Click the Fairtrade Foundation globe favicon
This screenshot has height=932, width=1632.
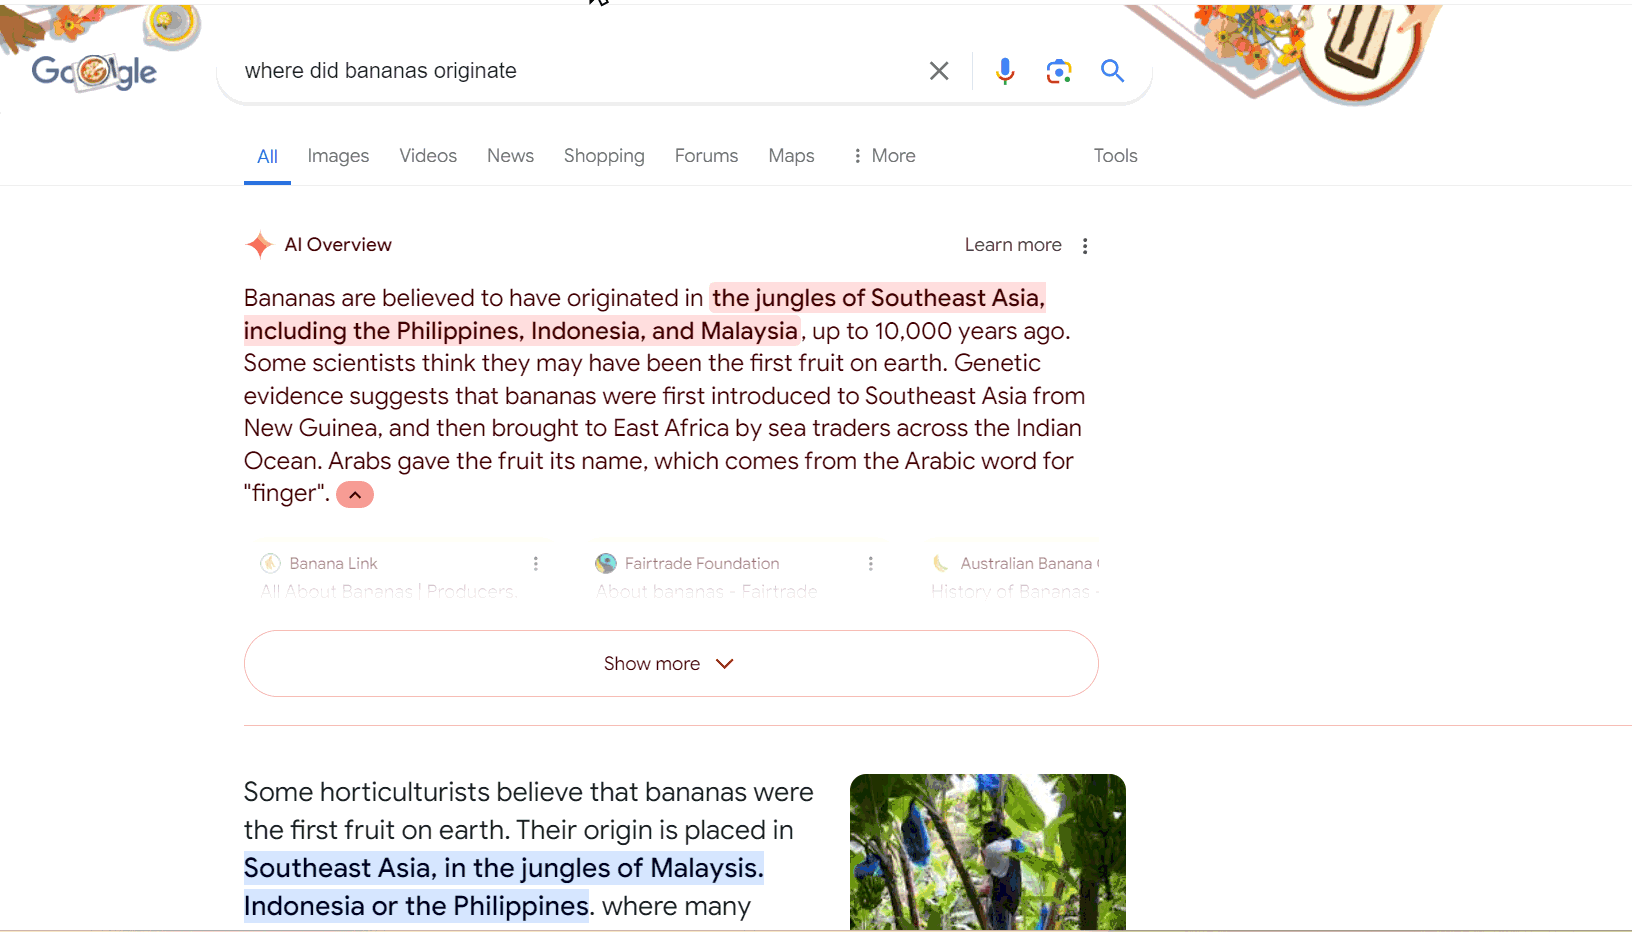(606, 564)
